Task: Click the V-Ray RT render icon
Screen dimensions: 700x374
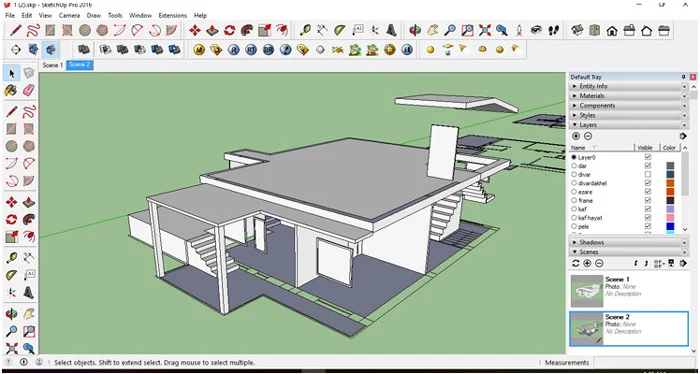Action: (251, 50)
